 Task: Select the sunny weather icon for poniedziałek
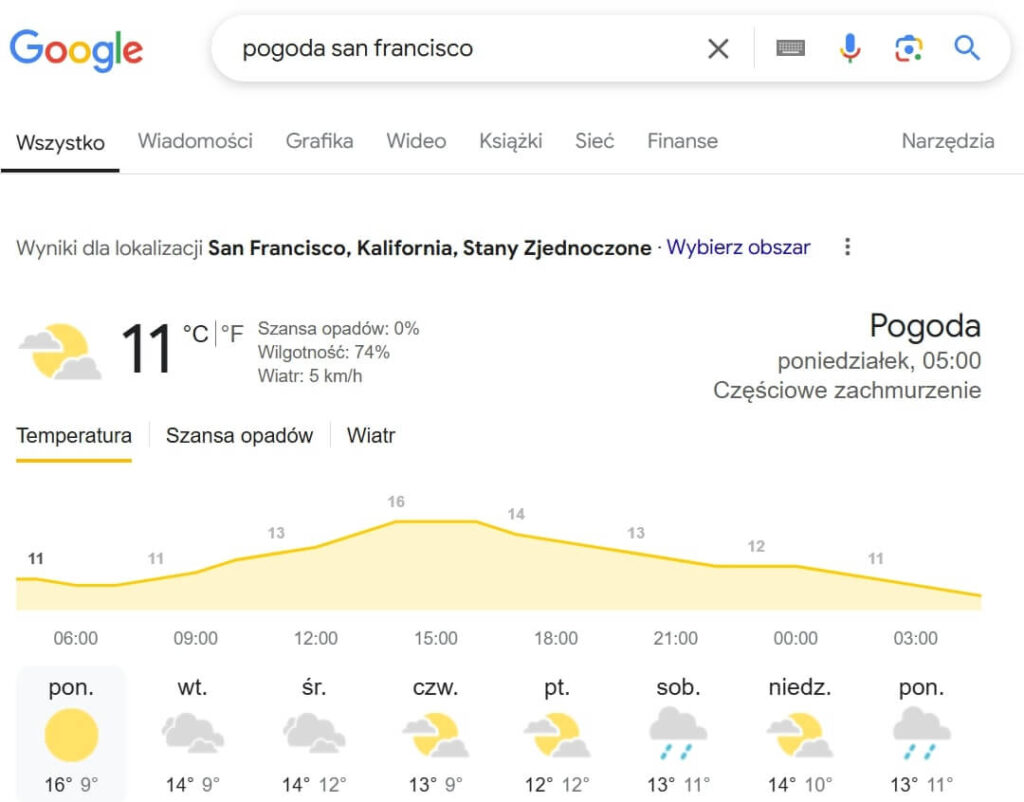71,735
